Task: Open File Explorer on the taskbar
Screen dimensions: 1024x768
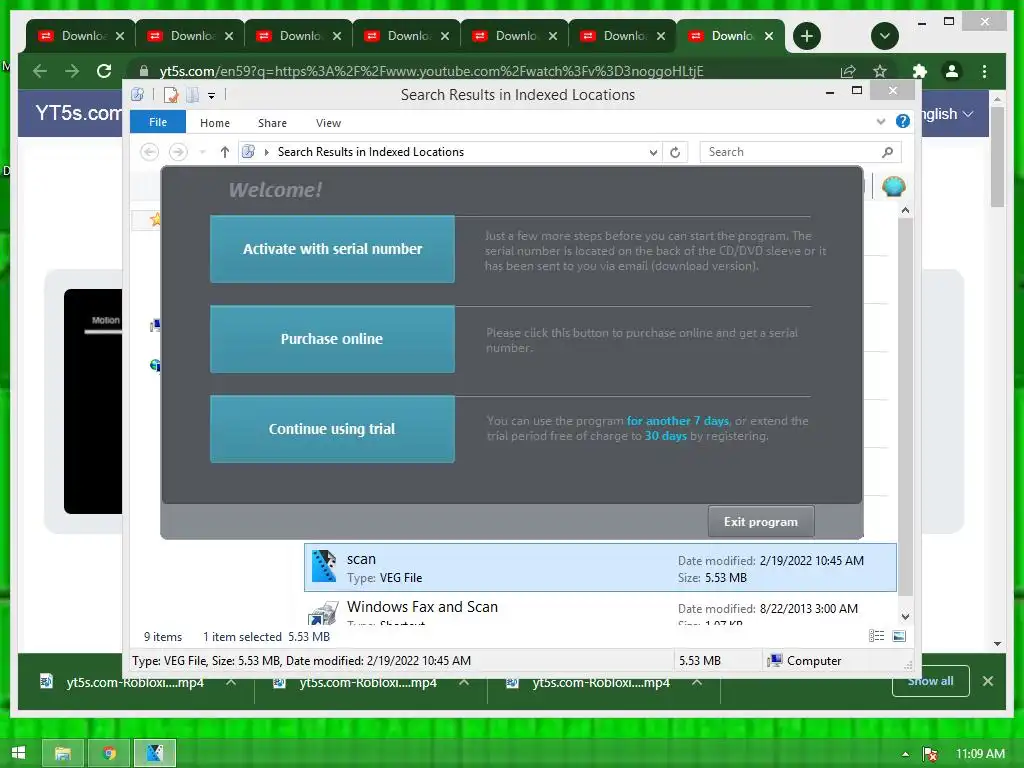Action: 63,753
